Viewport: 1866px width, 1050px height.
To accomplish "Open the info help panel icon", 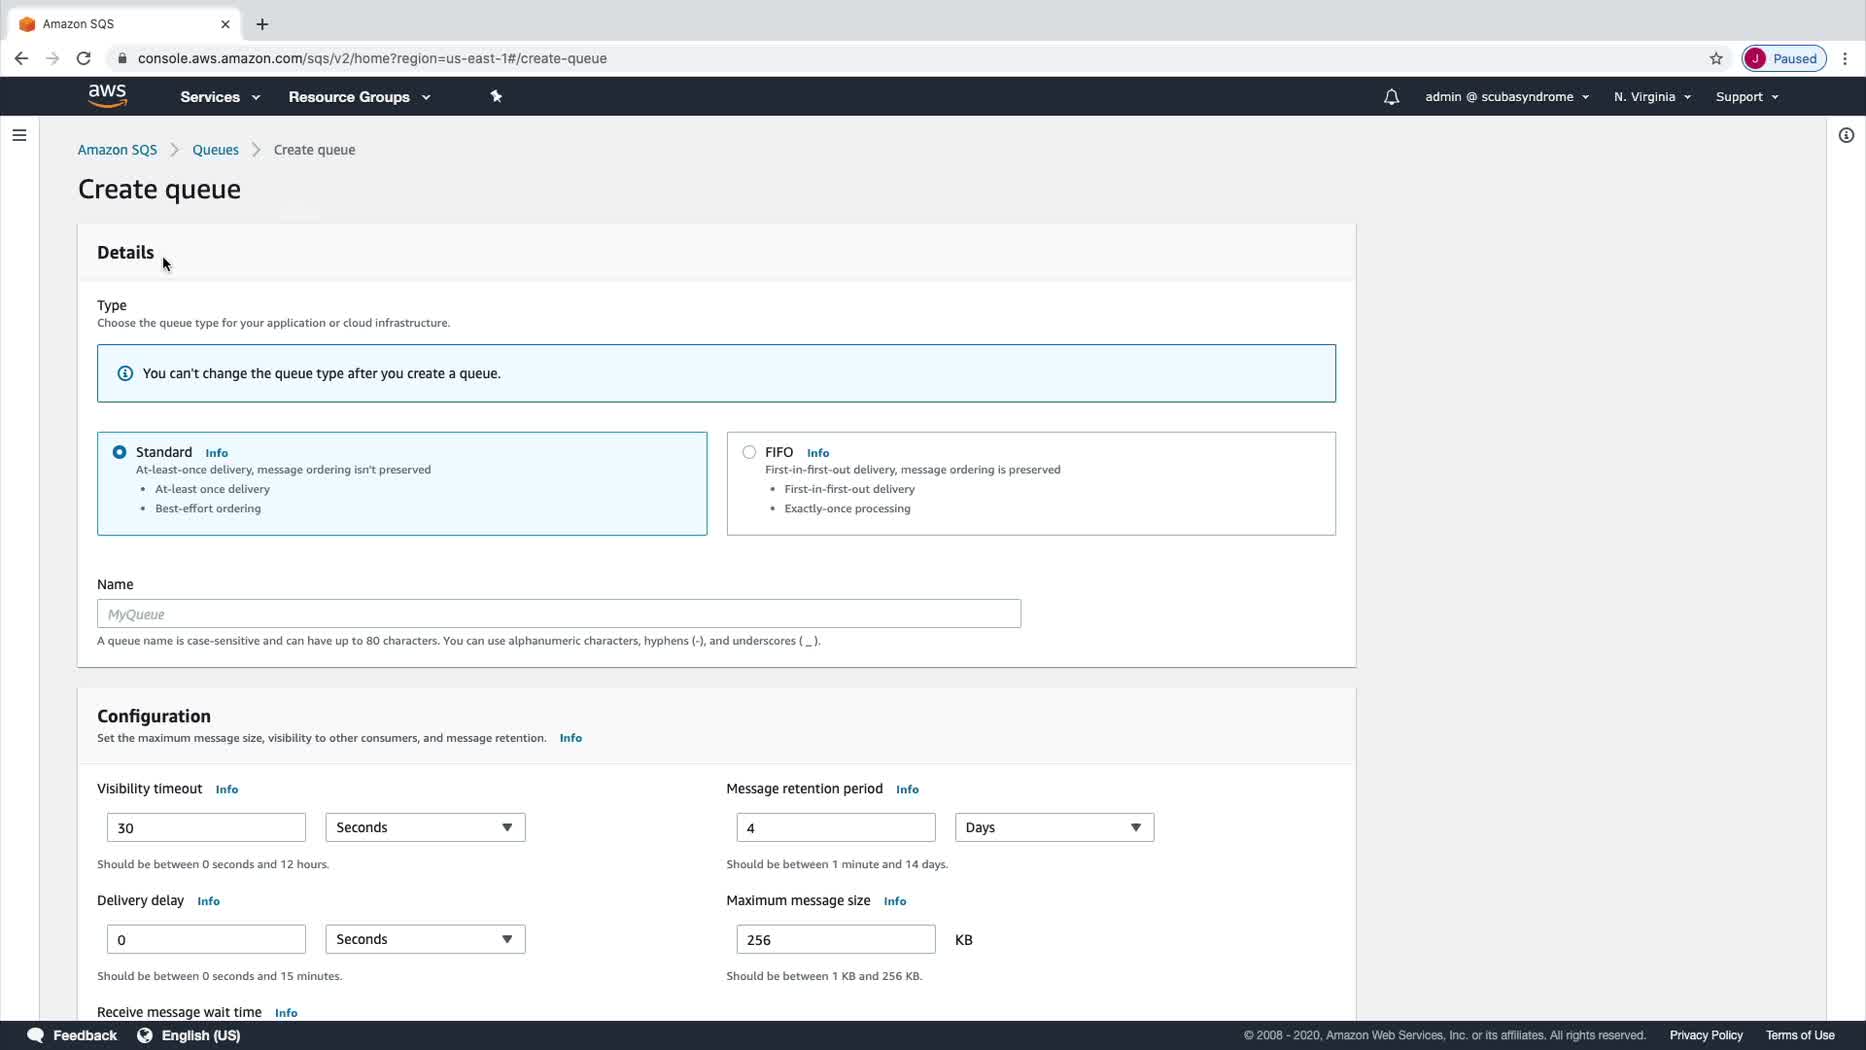I will point(1846,135).
